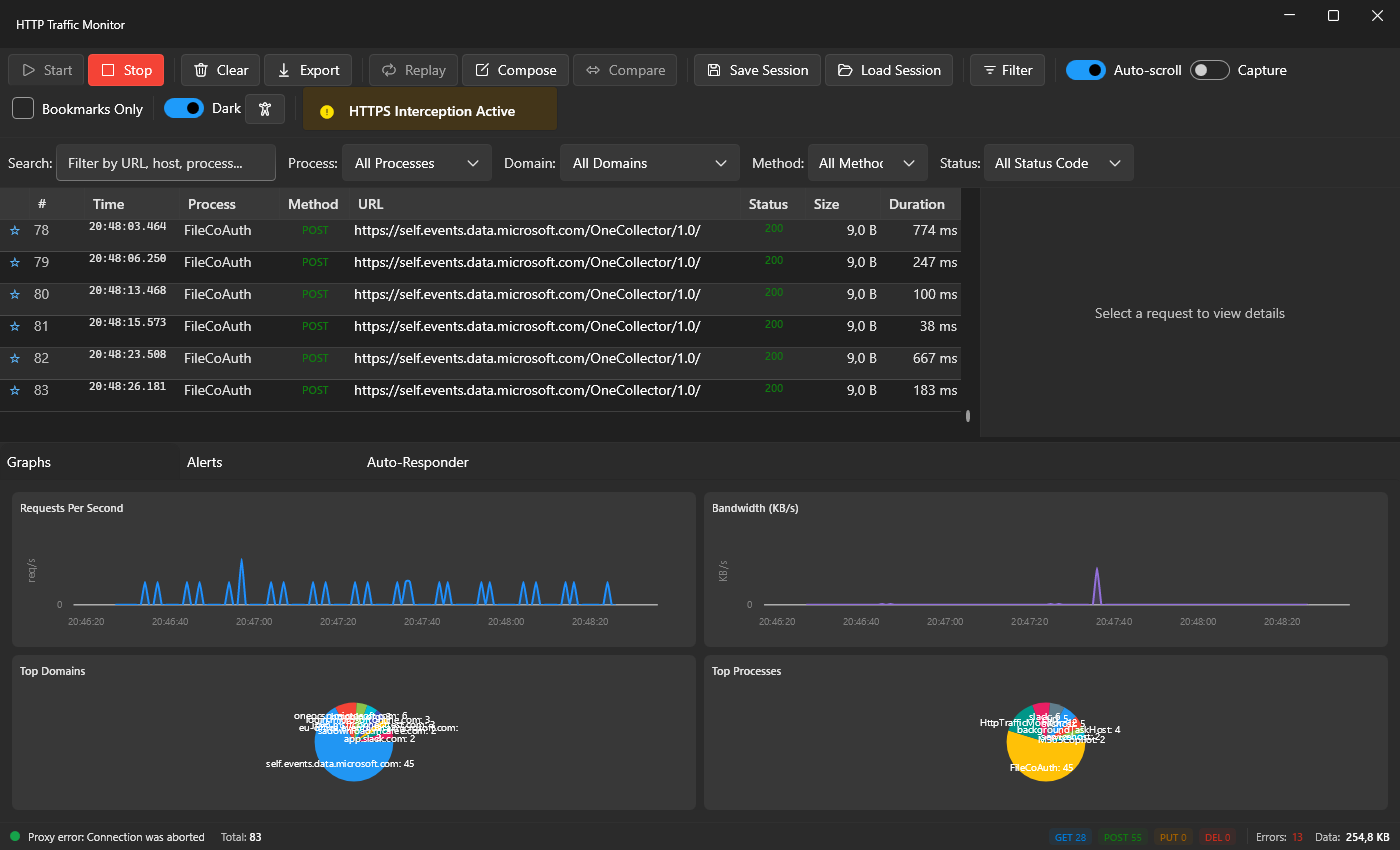Viewport: 1400px width, 850px height.
Task: Click the yellow HTTPS Interception warning icon
Action: tap(326, 112)
